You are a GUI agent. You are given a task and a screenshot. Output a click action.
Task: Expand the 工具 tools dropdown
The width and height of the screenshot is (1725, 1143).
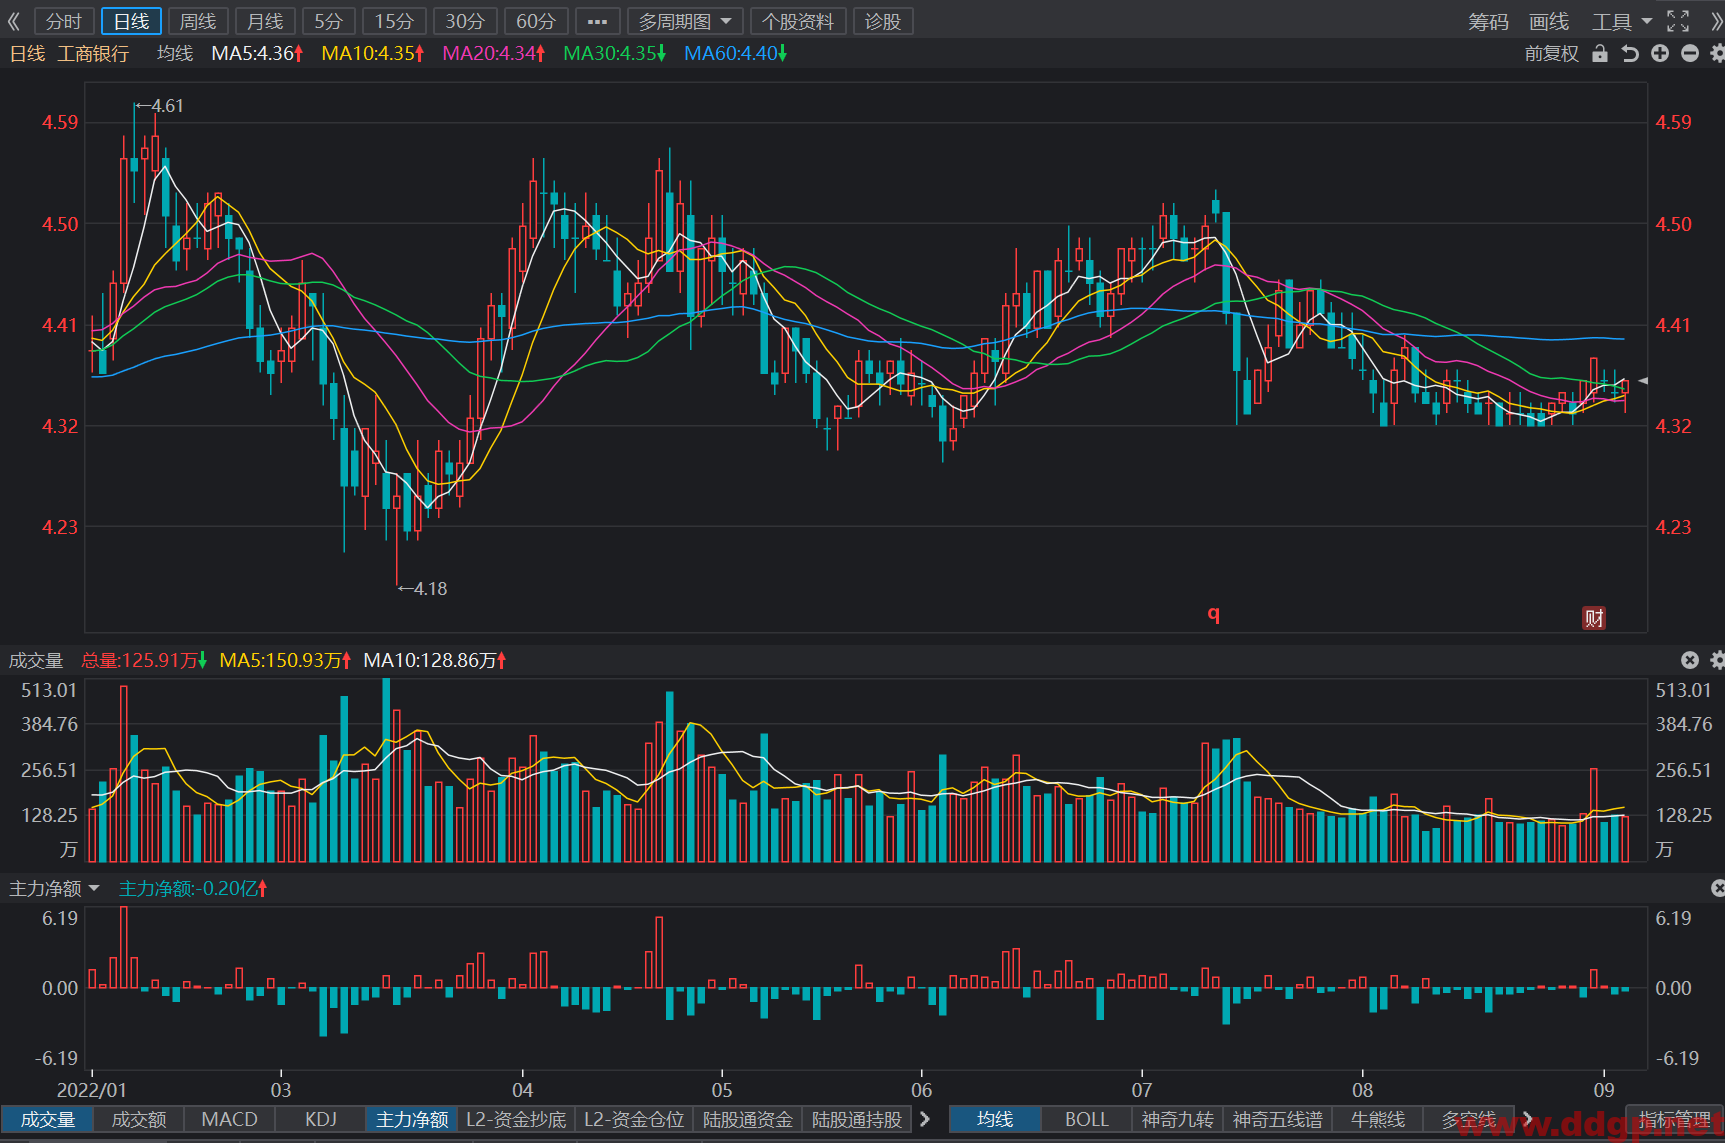coord(1622,22)
